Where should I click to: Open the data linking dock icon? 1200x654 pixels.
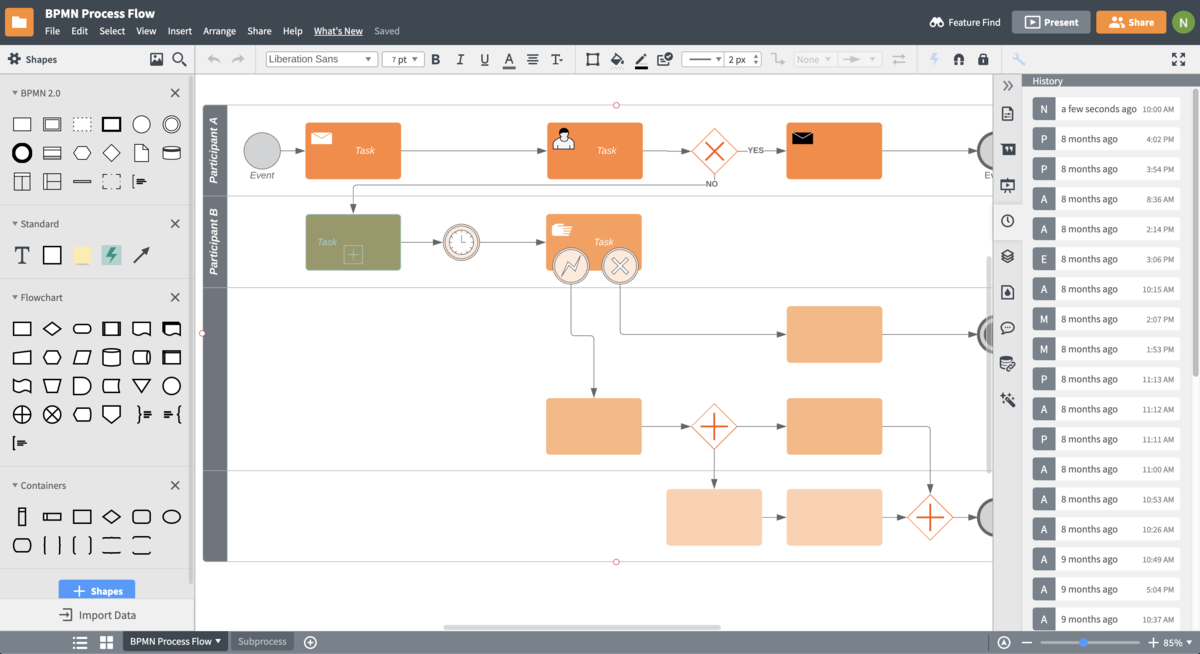click(1007, 364)
